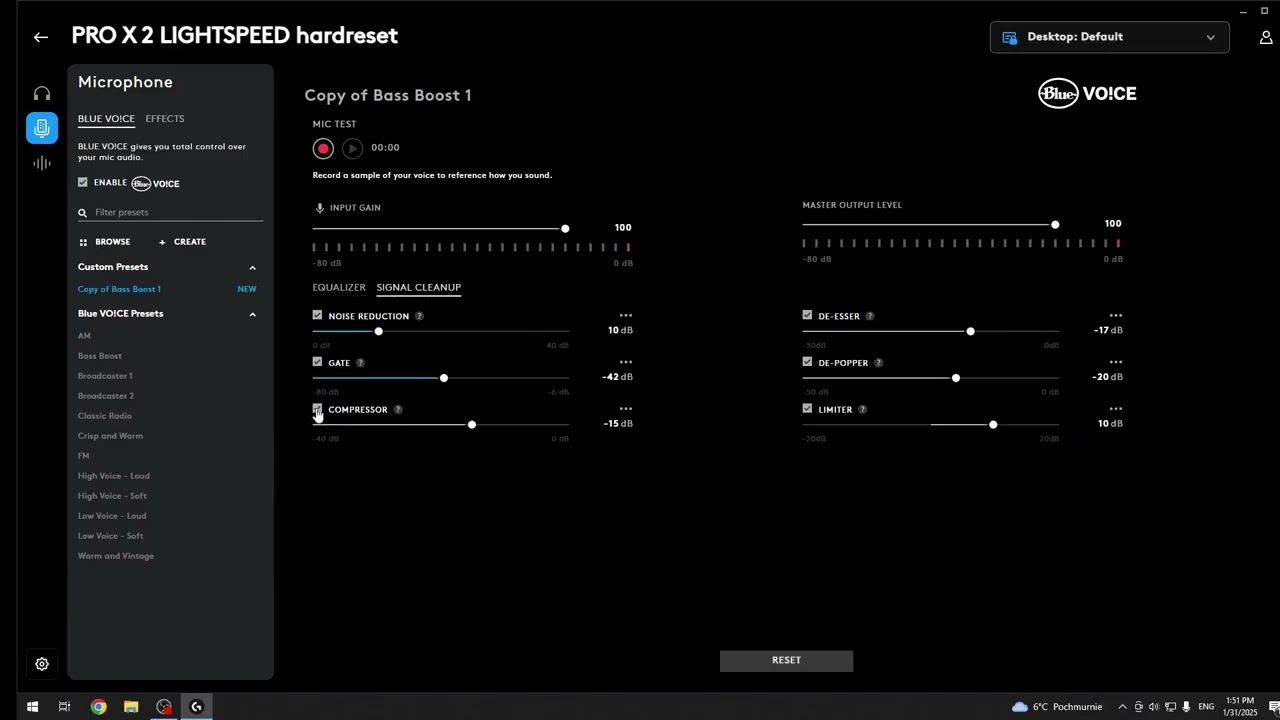The height and width of the screenshot is (720, 1280).
Task: Show hidden system tray icons
Action: [1122, 707]
